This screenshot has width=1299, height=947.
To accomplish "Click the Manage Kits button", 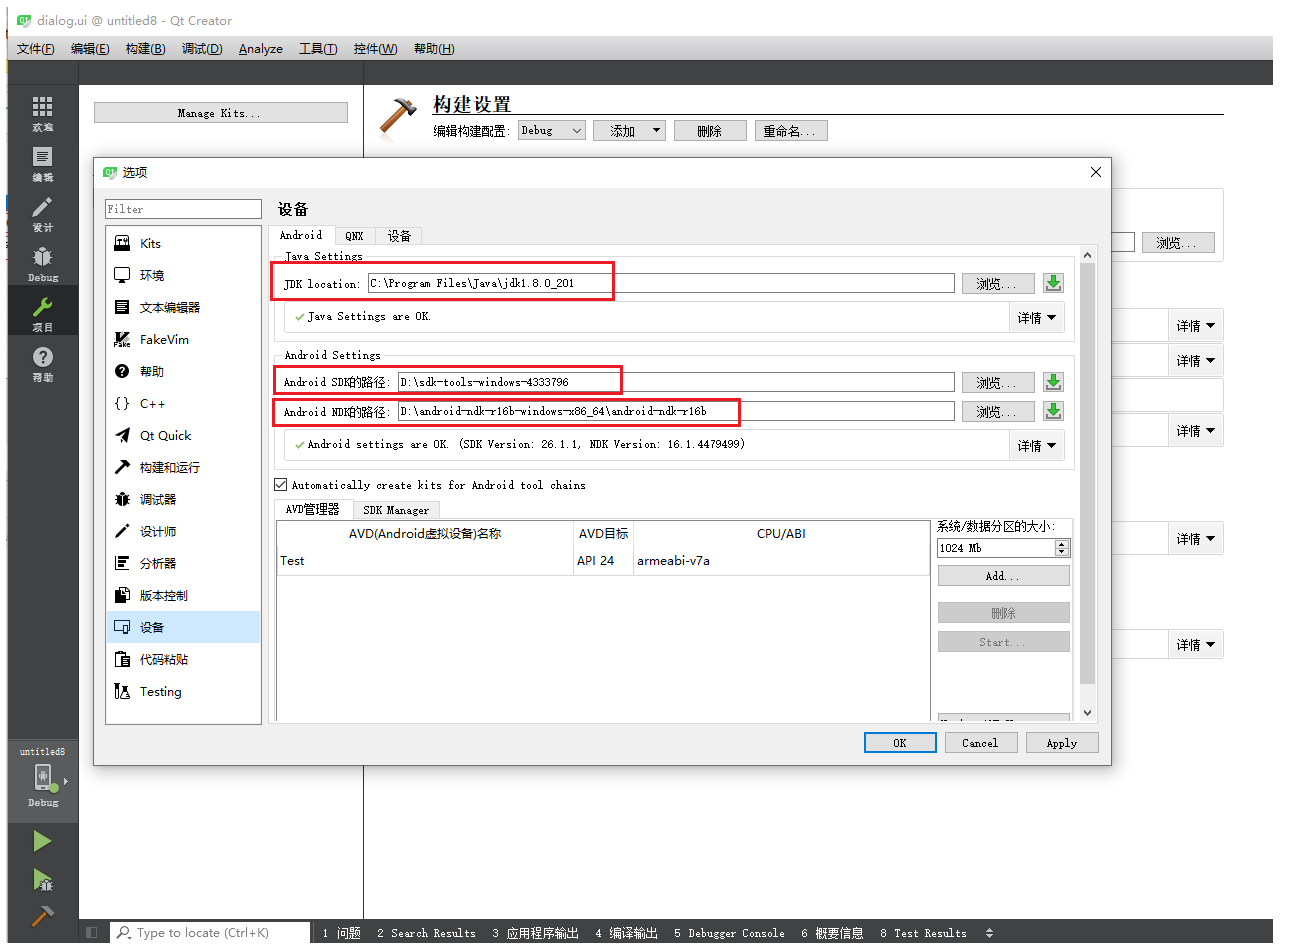I will [x=220, y=112].
